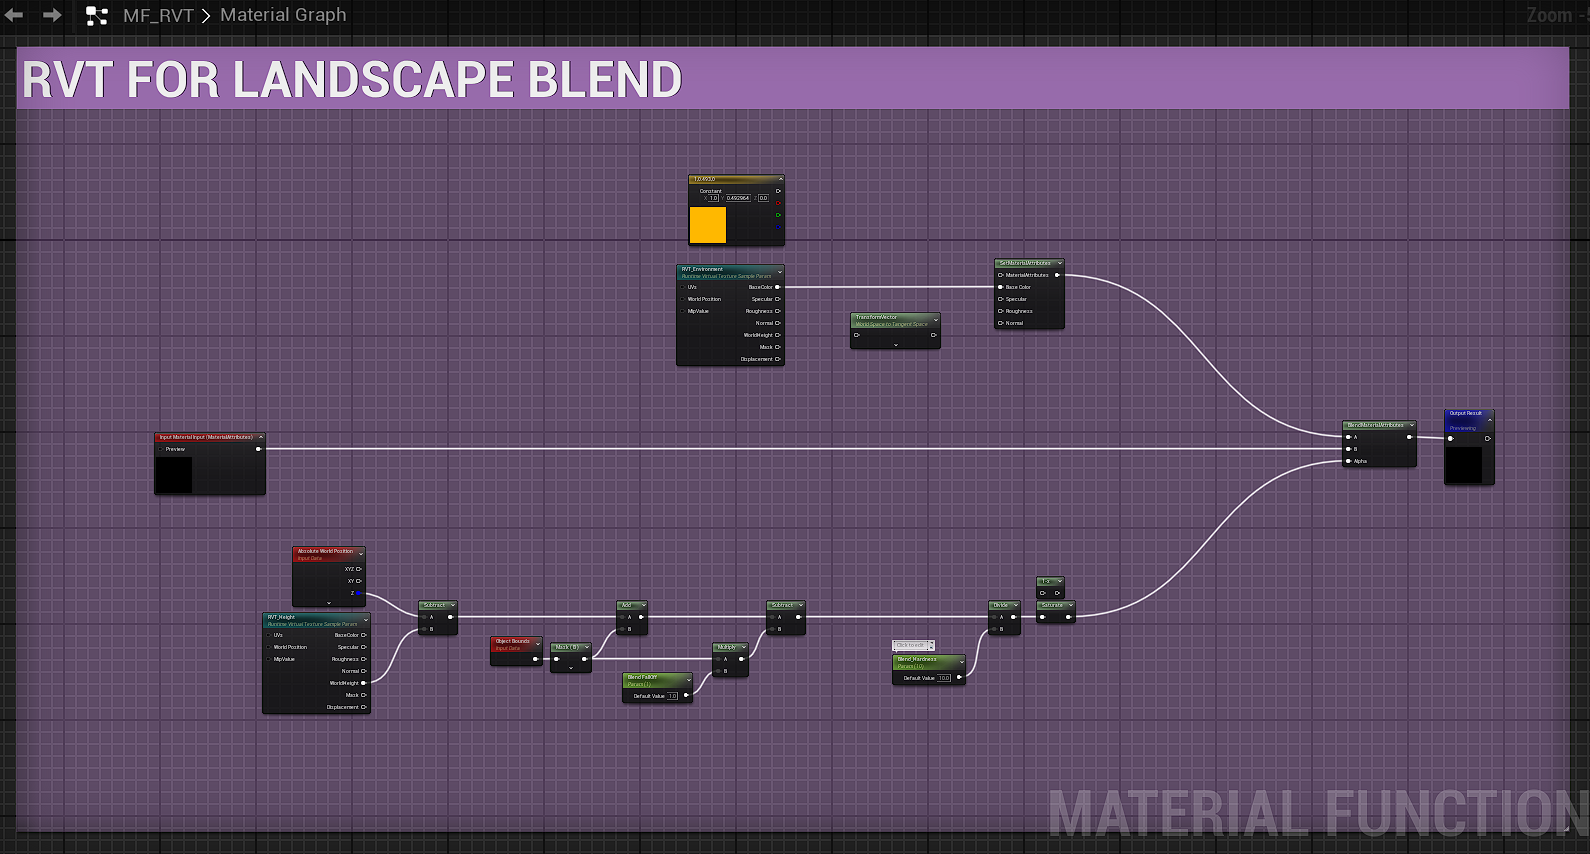
Task: Click WorldHeight output pin on RVT_Height node
Action: (363, 683)
